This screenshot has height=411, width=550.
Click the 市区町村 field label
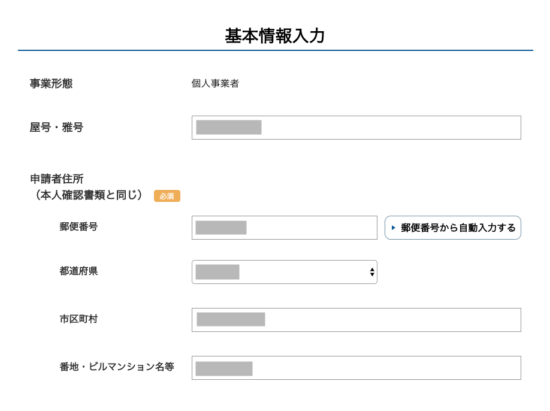coord(79,319)
